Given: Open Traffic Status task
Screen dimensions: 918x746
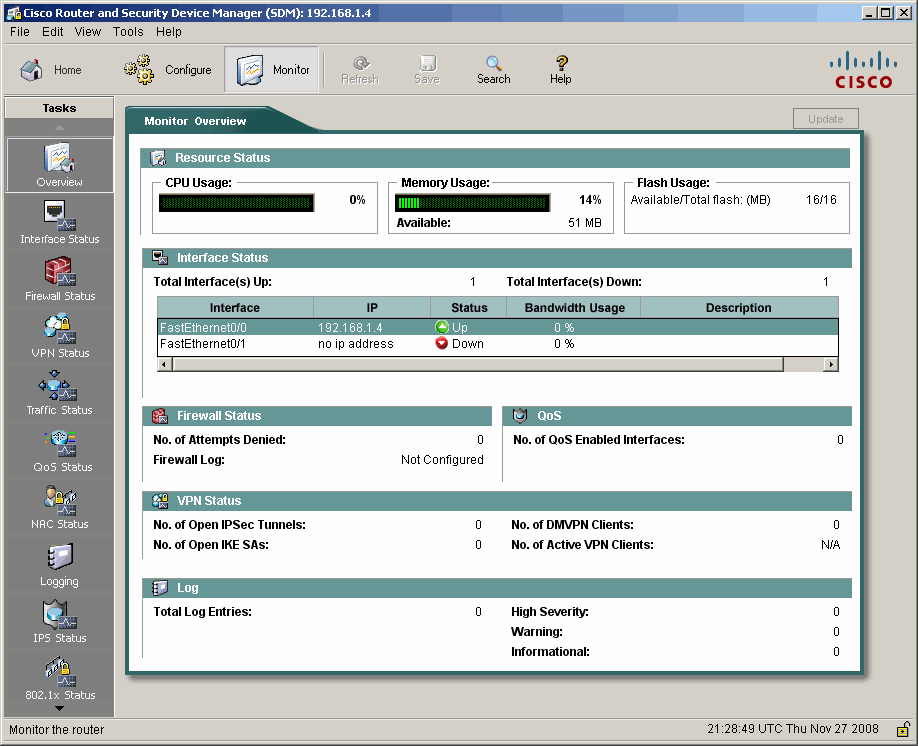Looking at the screenshot, I should pyautogui.click(x=59, y=393).
